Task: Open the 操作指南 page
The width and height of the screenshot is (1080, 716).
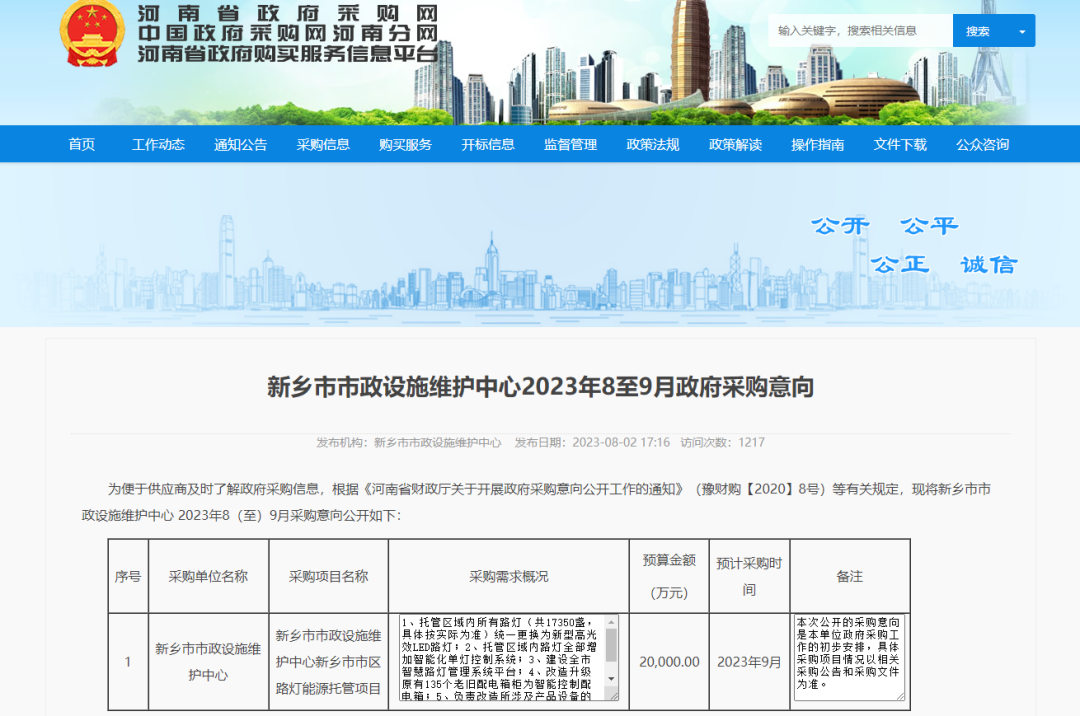Action: pos(818,144)
